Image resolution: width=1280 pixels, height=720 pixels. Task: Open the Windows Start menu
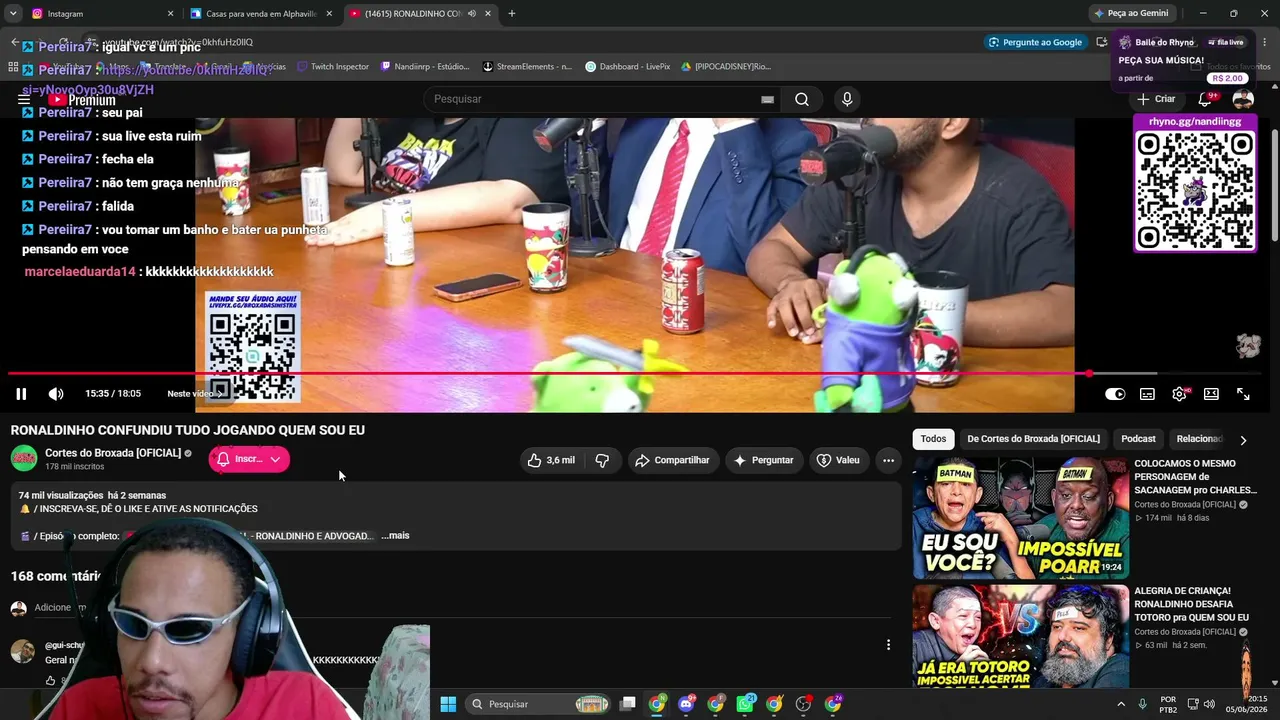(448, 704)
